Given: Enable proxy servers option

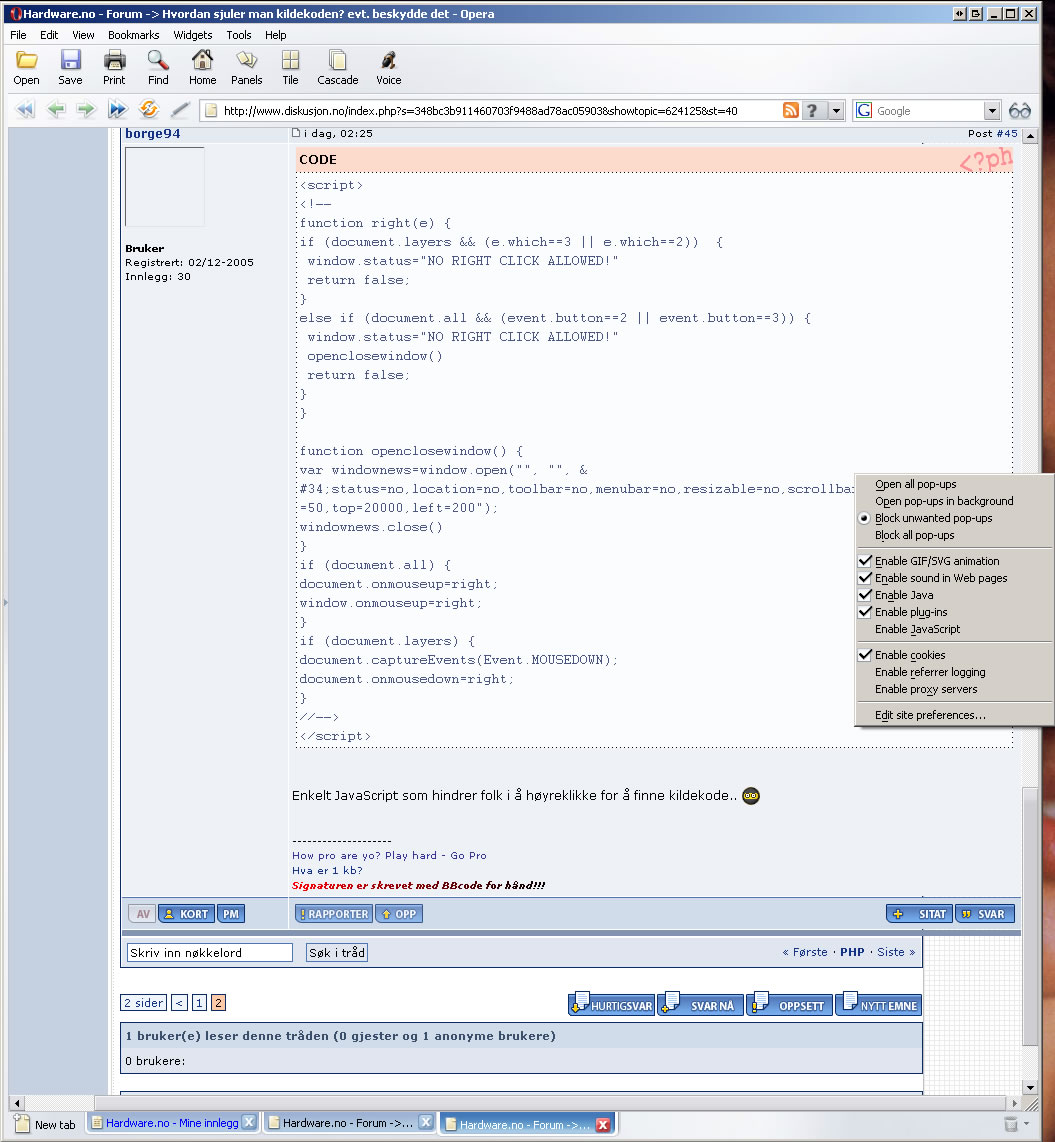Looking at the screenshot, I should click(x=925, y=689).
